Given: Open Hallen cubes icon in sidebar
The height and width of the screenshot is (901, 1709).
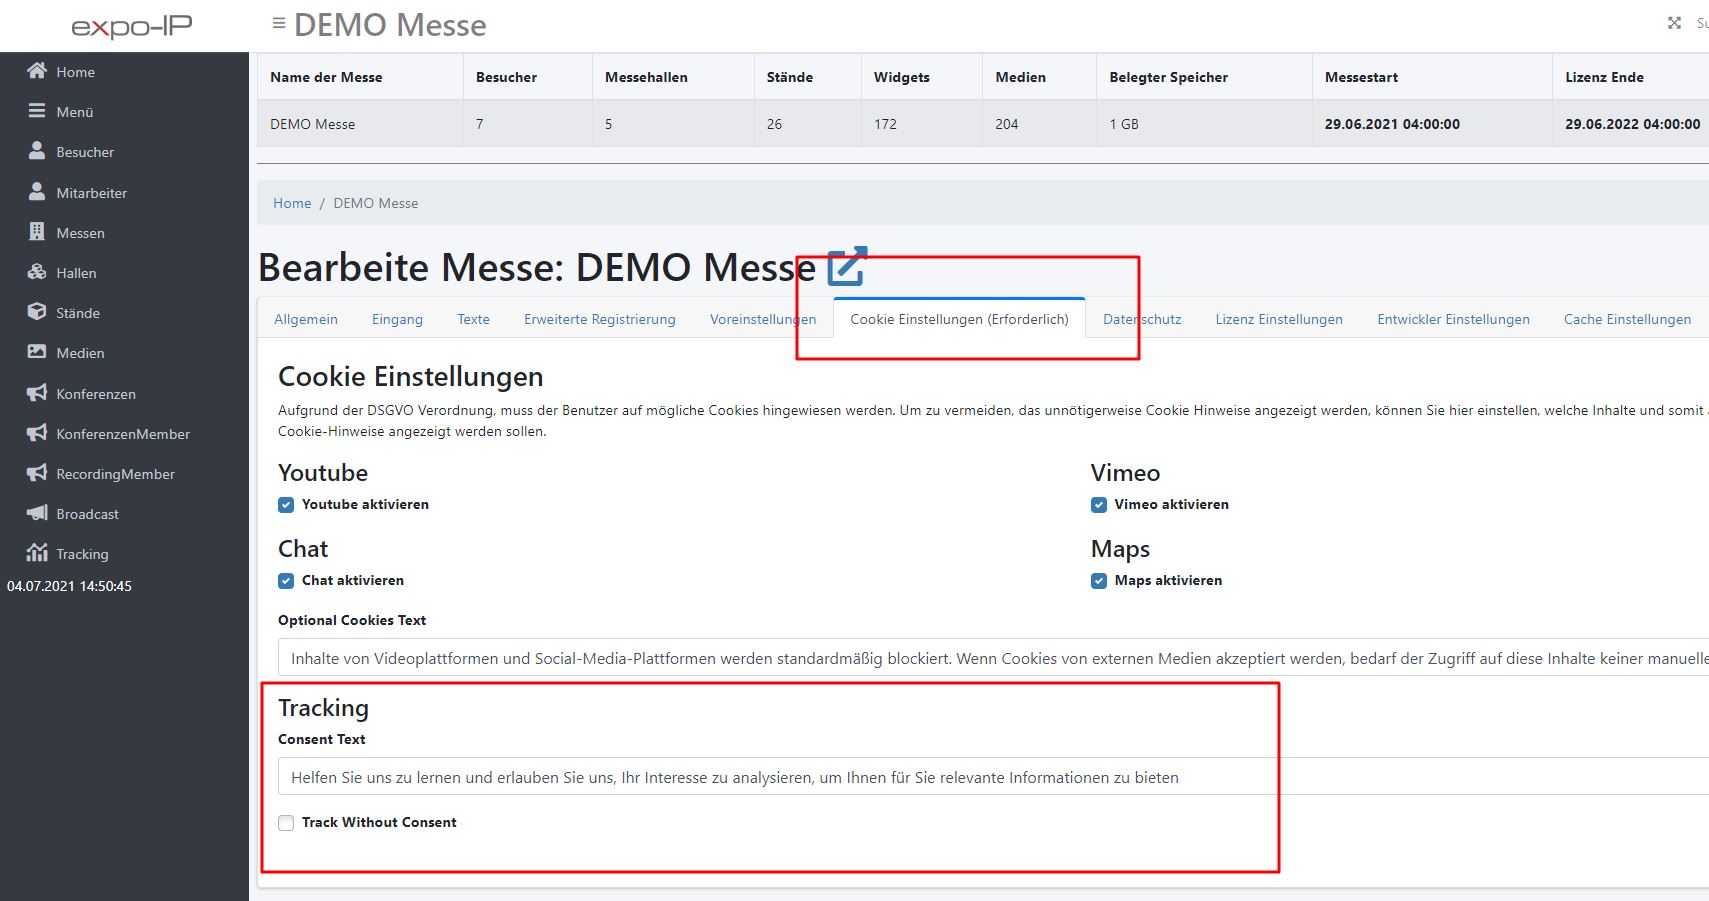Looking at the screenshot, I should (37, 272).
